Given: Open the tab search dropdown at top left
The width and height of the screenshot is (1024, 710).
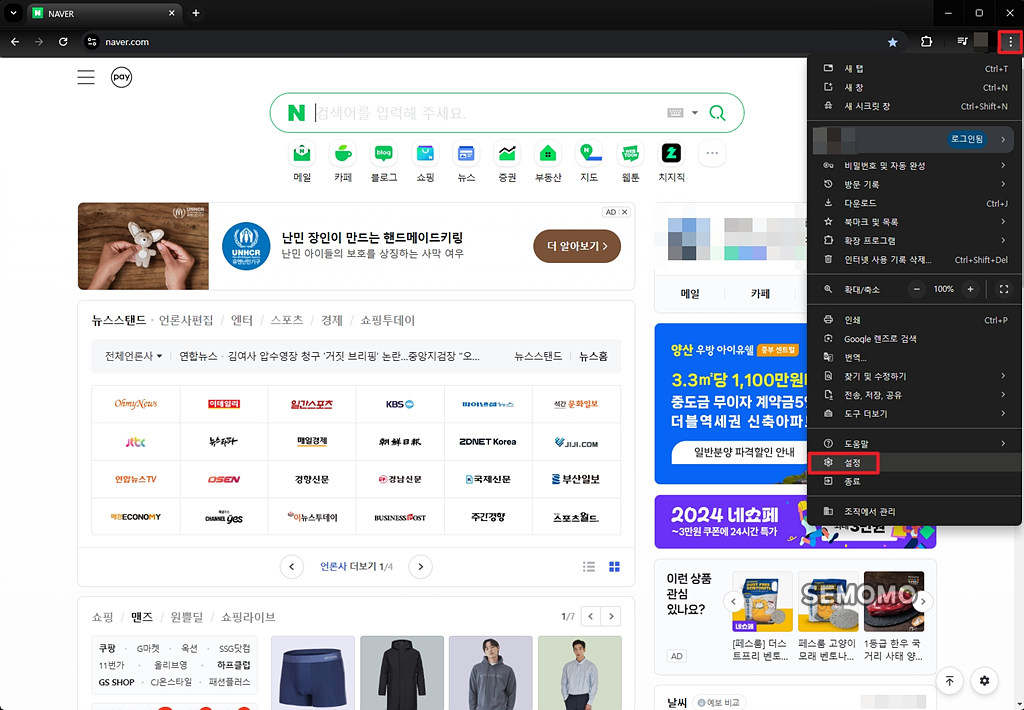Looking at the screenshot, I should (x=13, y=13).
